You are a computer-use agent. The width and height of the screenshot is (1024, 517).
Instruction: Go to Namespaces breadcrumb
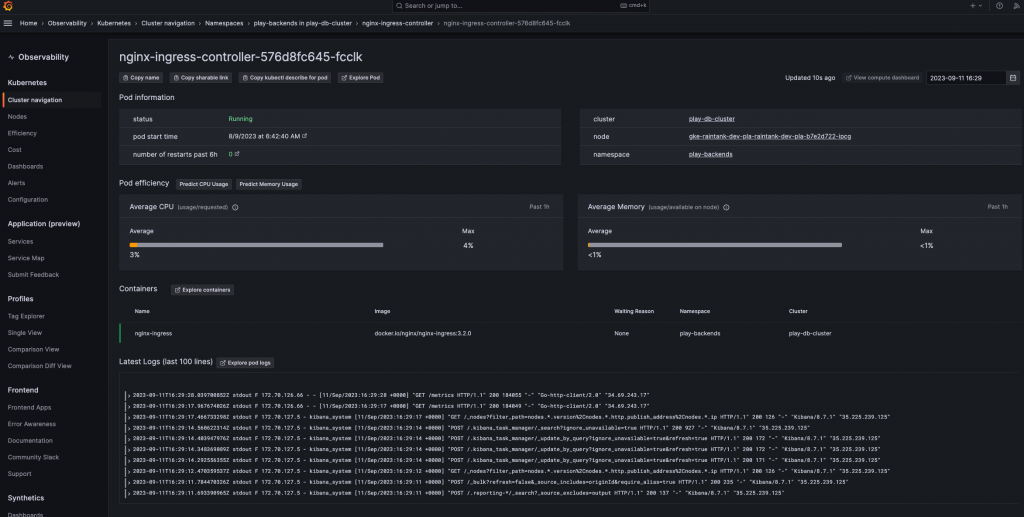pos(224,23)
